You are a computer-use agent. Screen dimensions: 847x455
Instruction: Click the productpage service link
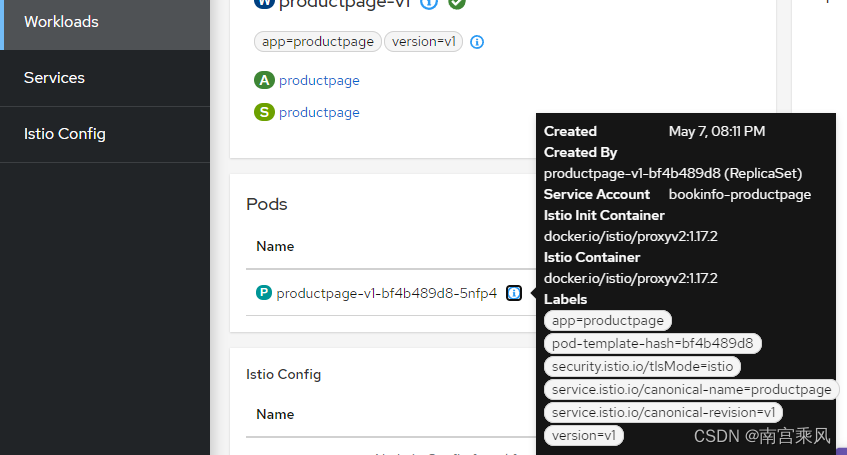click(319, 113)
